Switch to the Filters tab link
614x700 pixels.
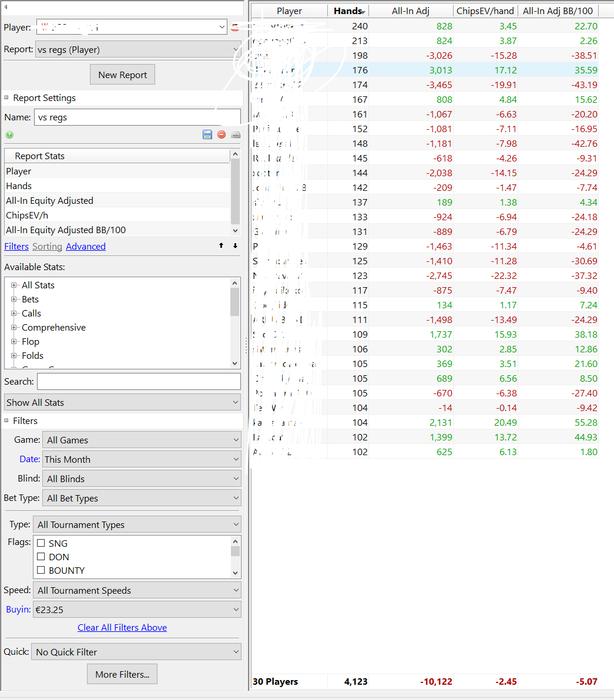[x=17, y=246]
